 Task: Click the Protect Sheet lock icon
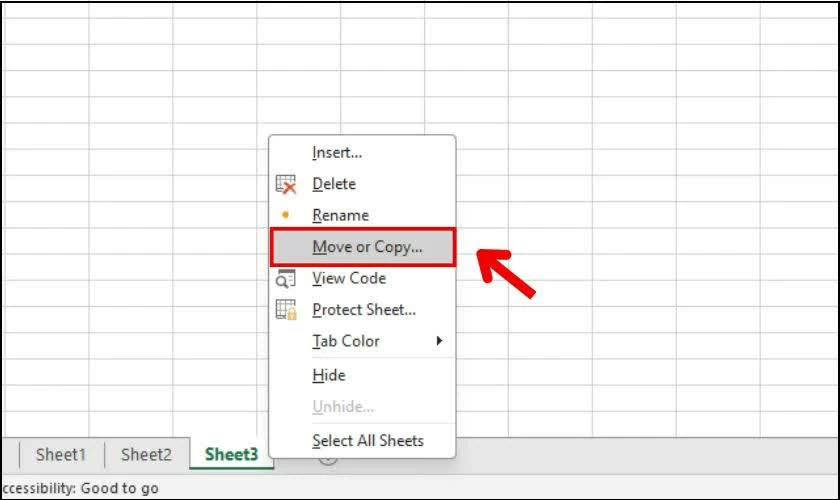pos(286,310)
